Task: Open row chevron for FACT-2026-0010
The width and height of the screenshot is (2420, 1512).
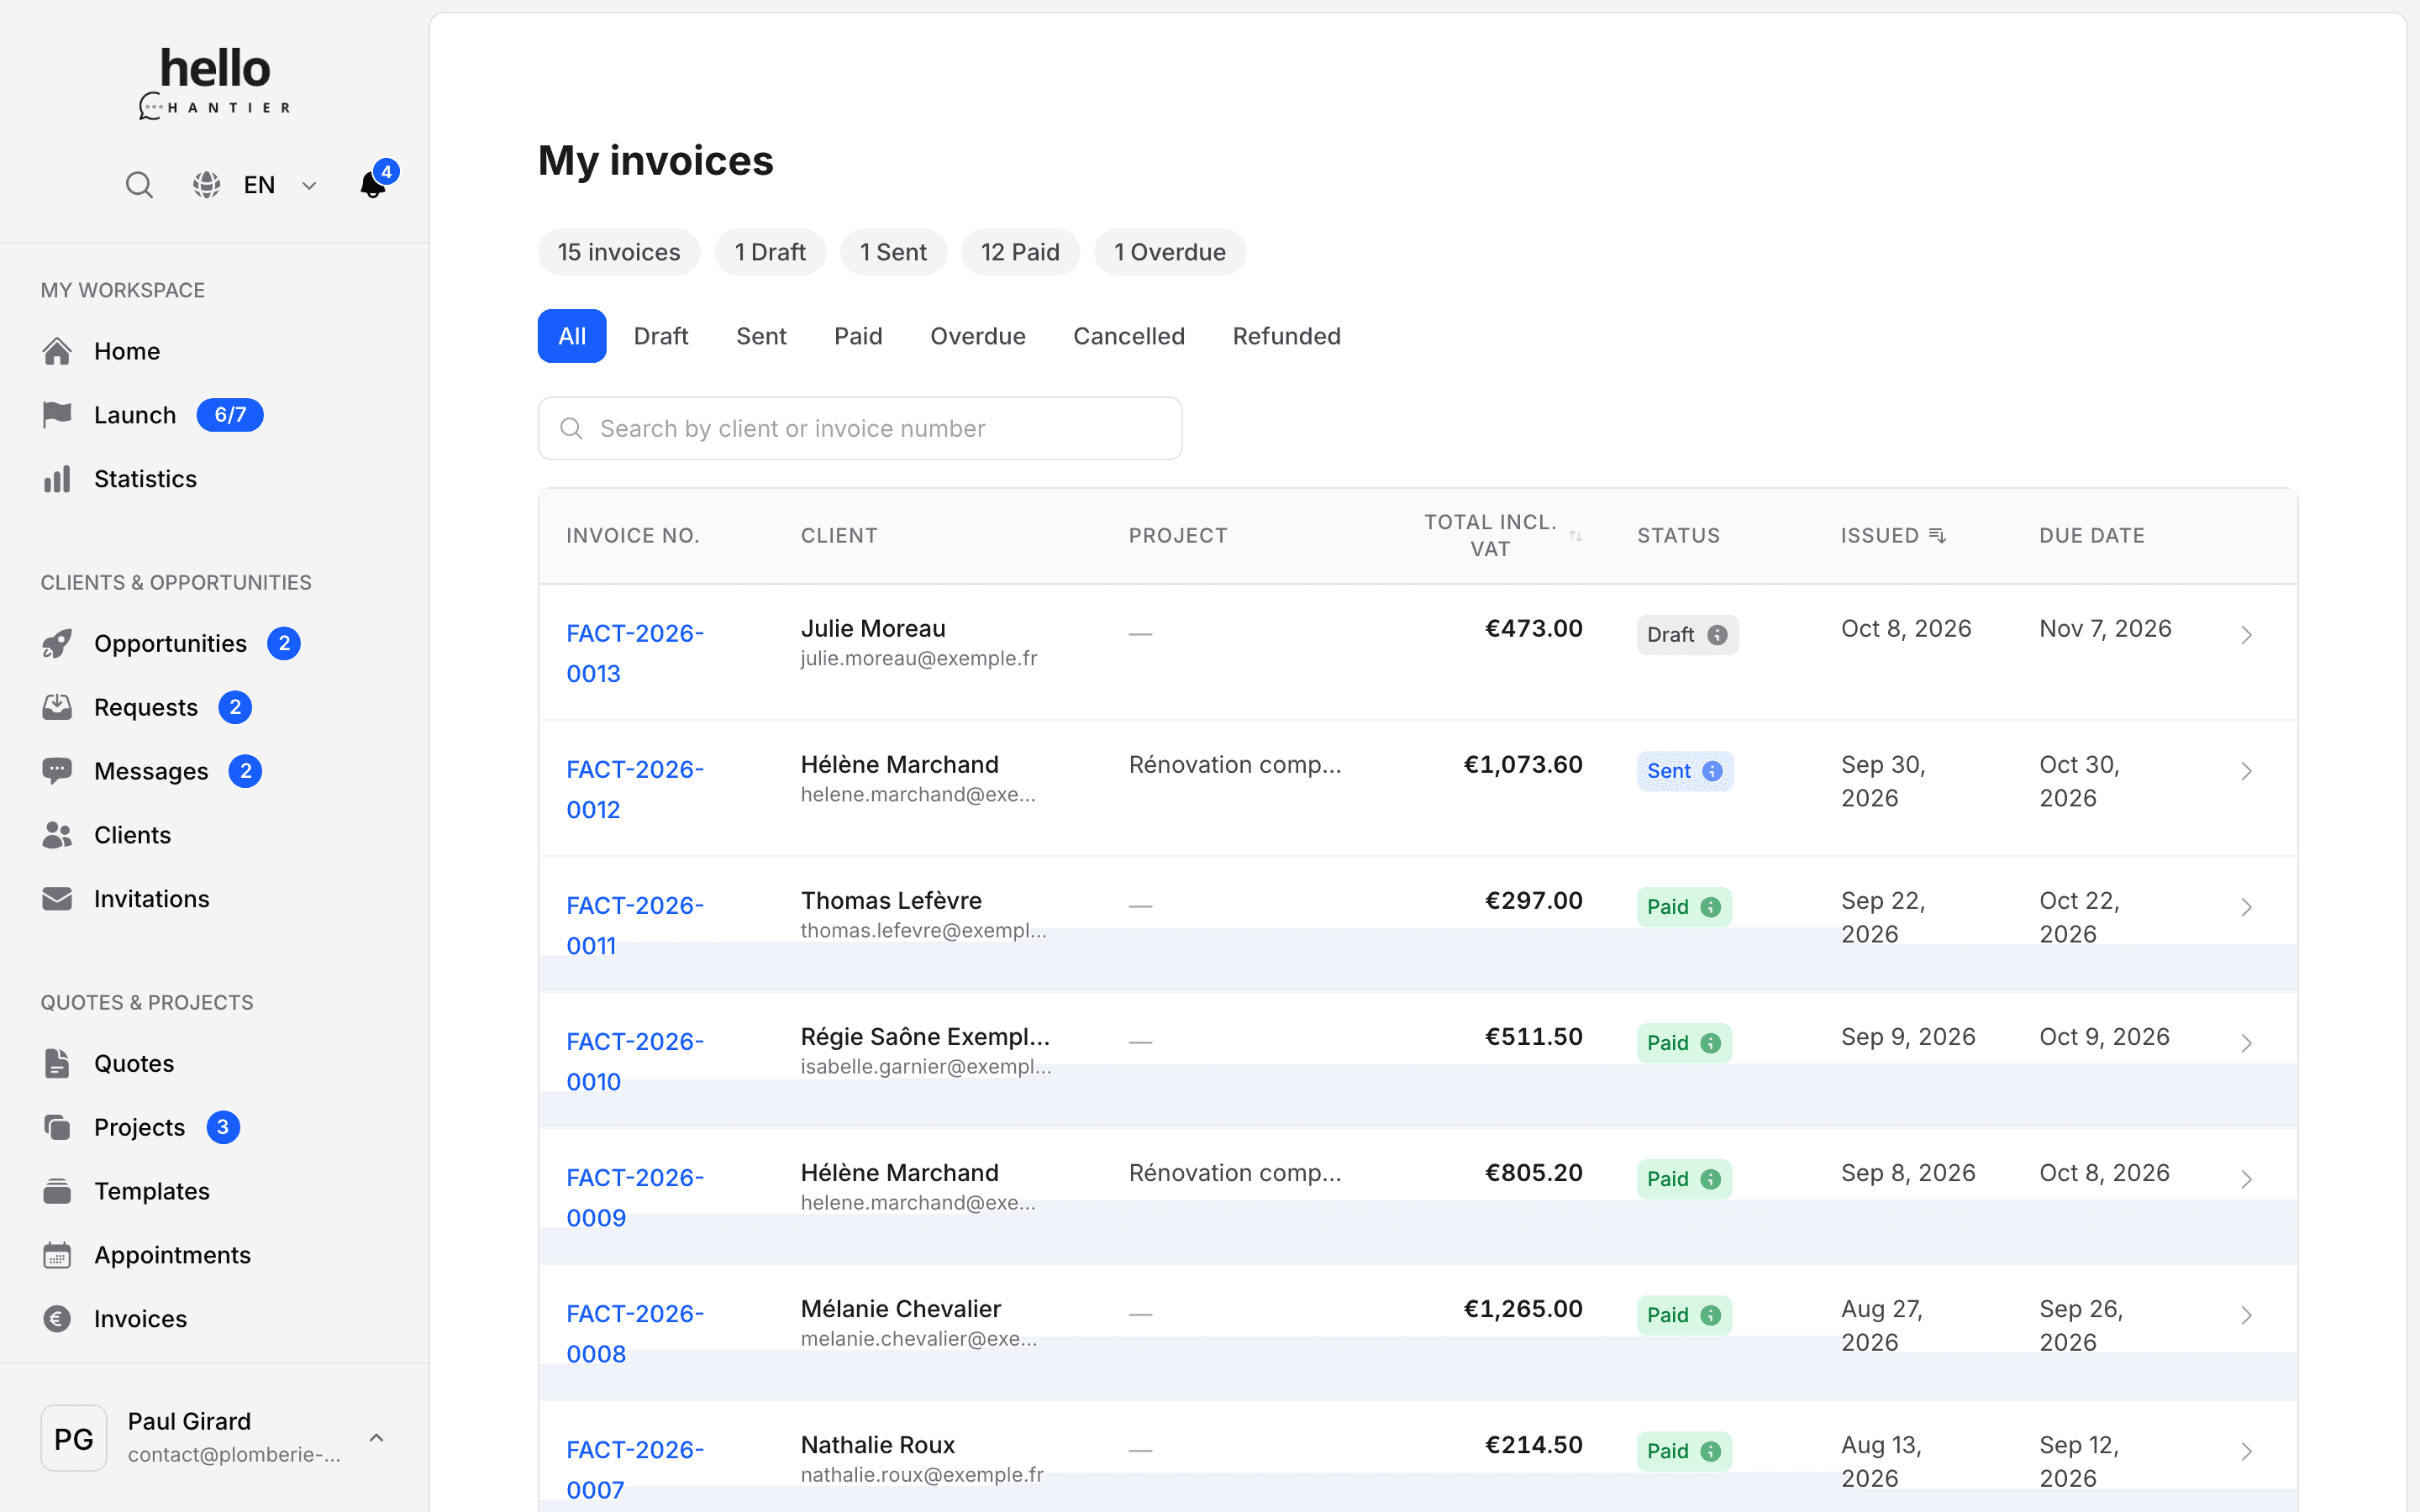Action: (x=2246, y=1043)
